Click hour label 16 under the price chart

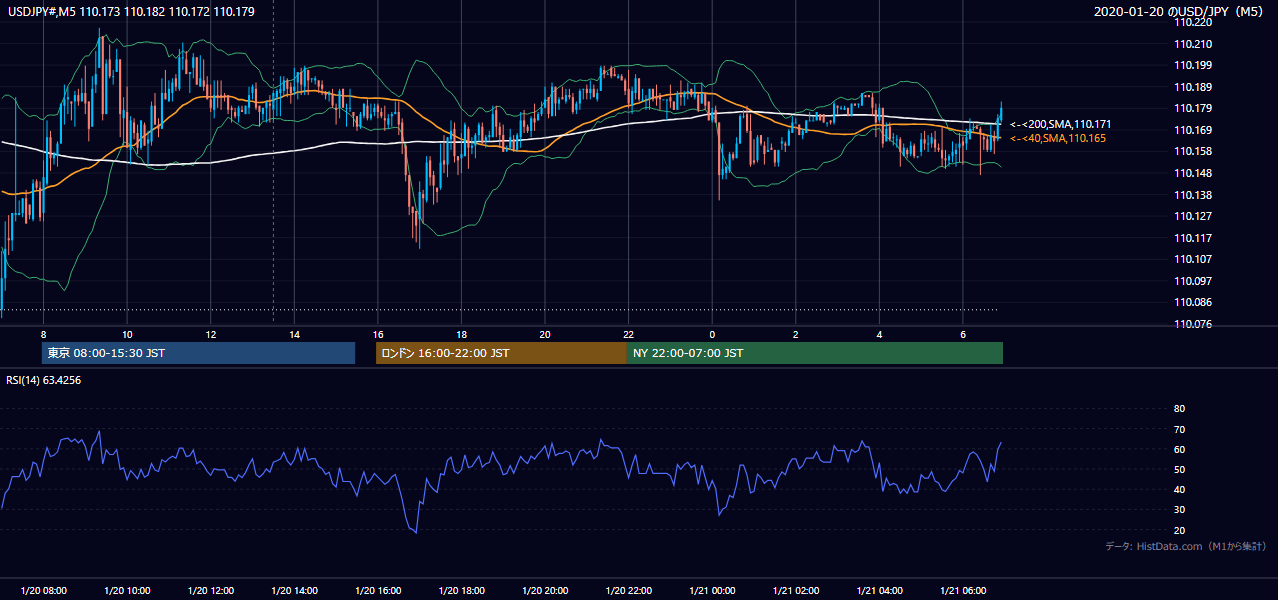[x=377, y=334]
